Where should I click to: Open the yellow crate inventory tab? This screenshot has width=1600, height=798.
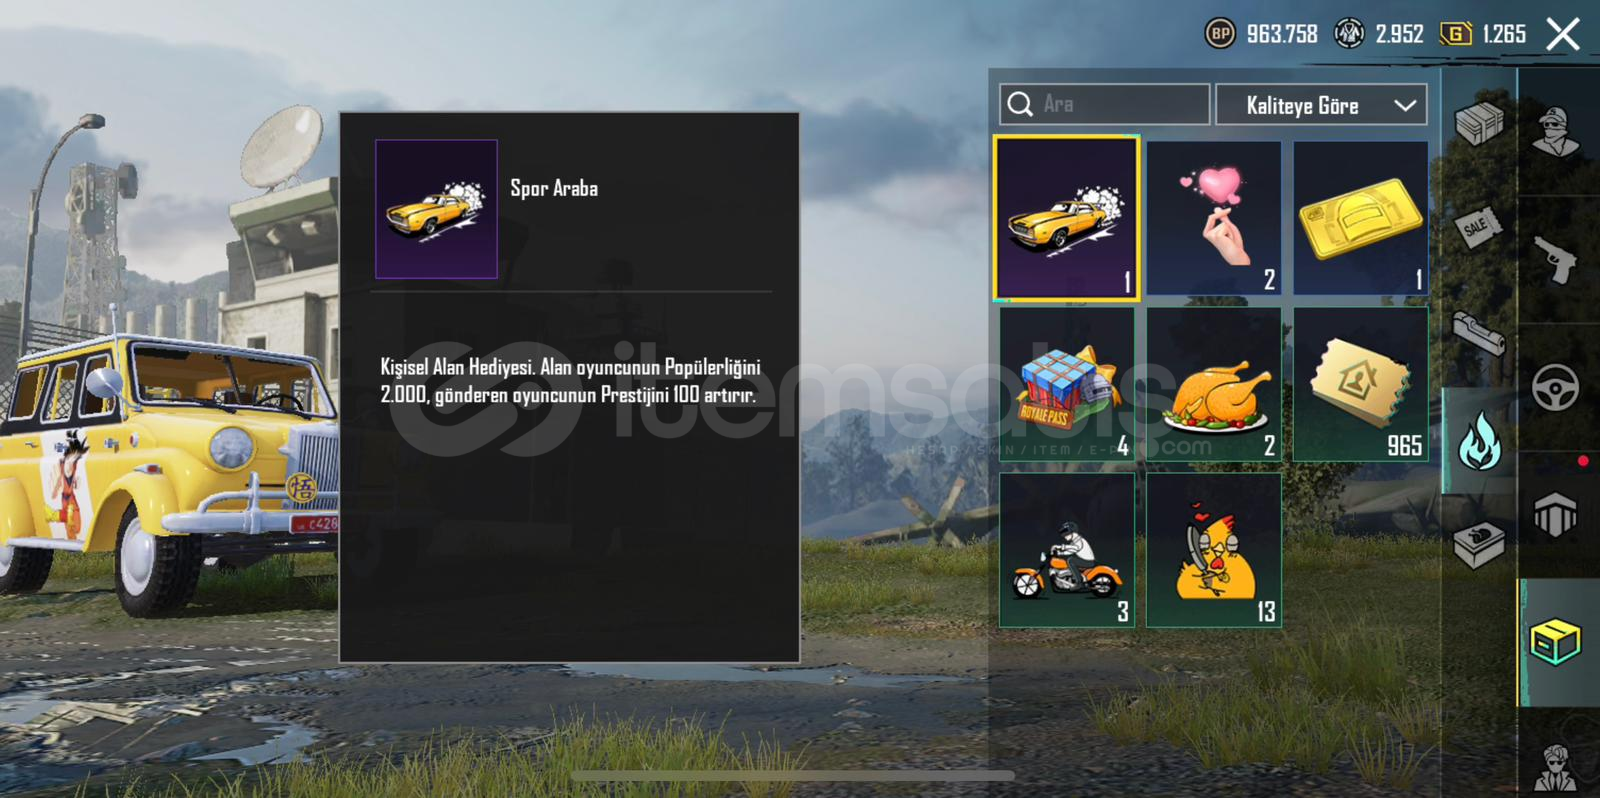1555,642
